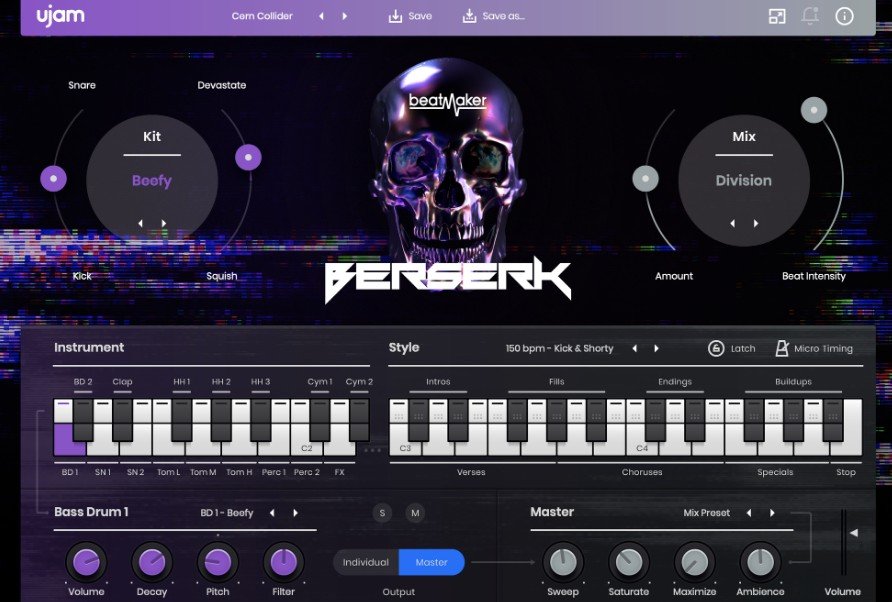This screenshot has width=892, height=602.
Task: Select previous Bass Drum 1 sample arrow
Action: (x=272, y=513)
